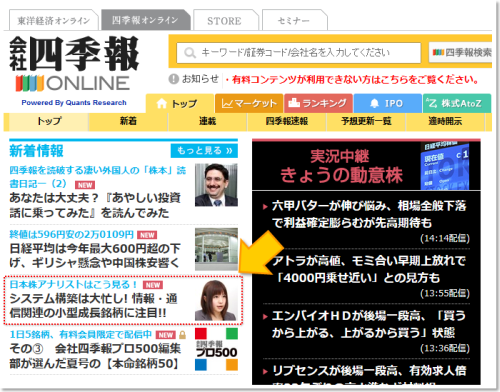Click the 四季報検索 button
This screenshot has height=392, width=500.
pos(461,53)
